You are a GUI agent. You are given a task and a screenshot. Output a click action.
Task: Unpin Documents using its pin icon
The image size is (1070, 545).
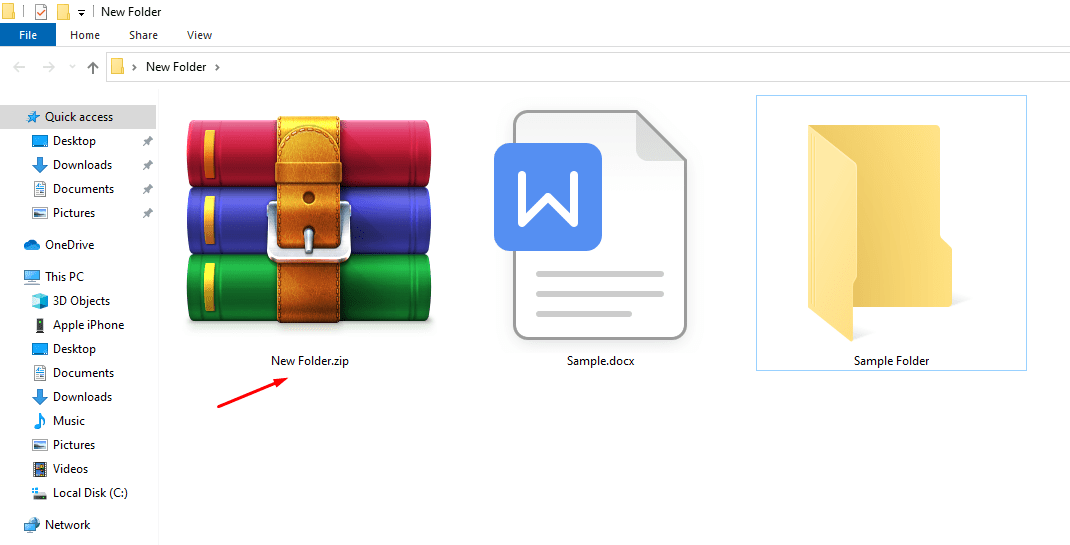pos(147,189)
